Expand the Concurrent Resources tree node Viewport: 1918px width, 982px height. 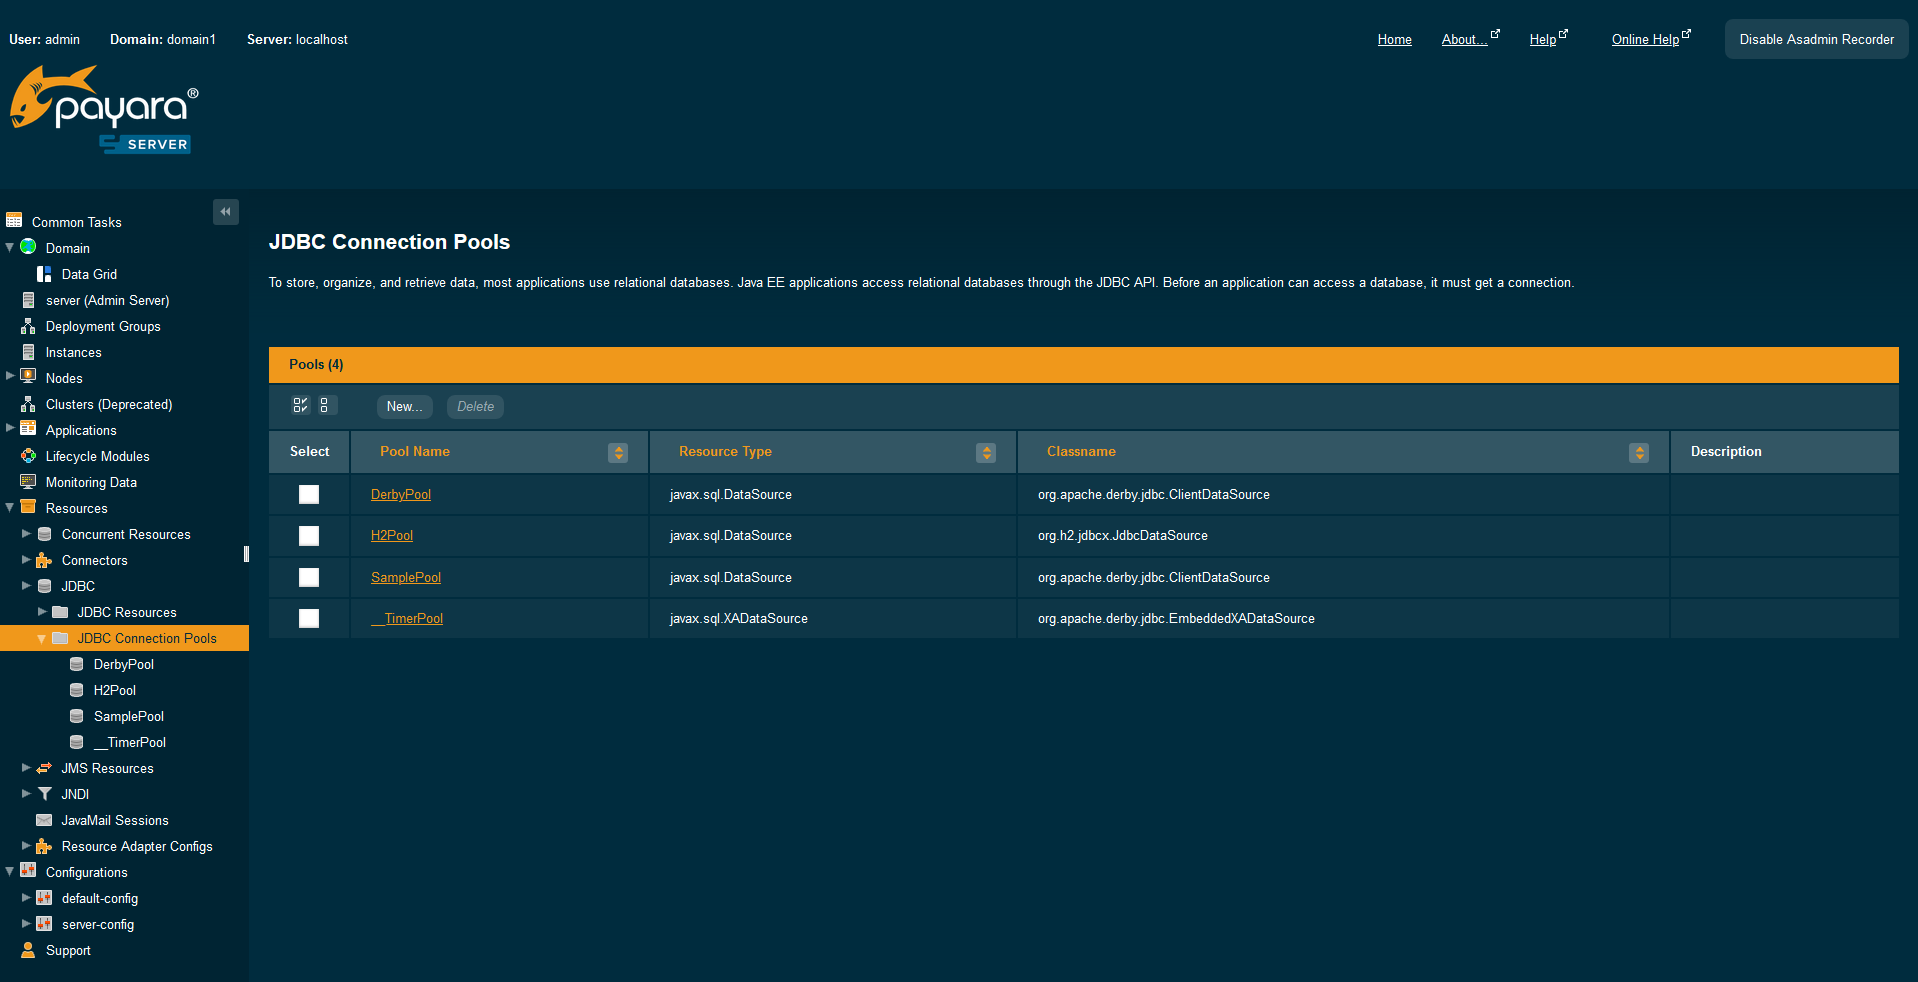26,534
